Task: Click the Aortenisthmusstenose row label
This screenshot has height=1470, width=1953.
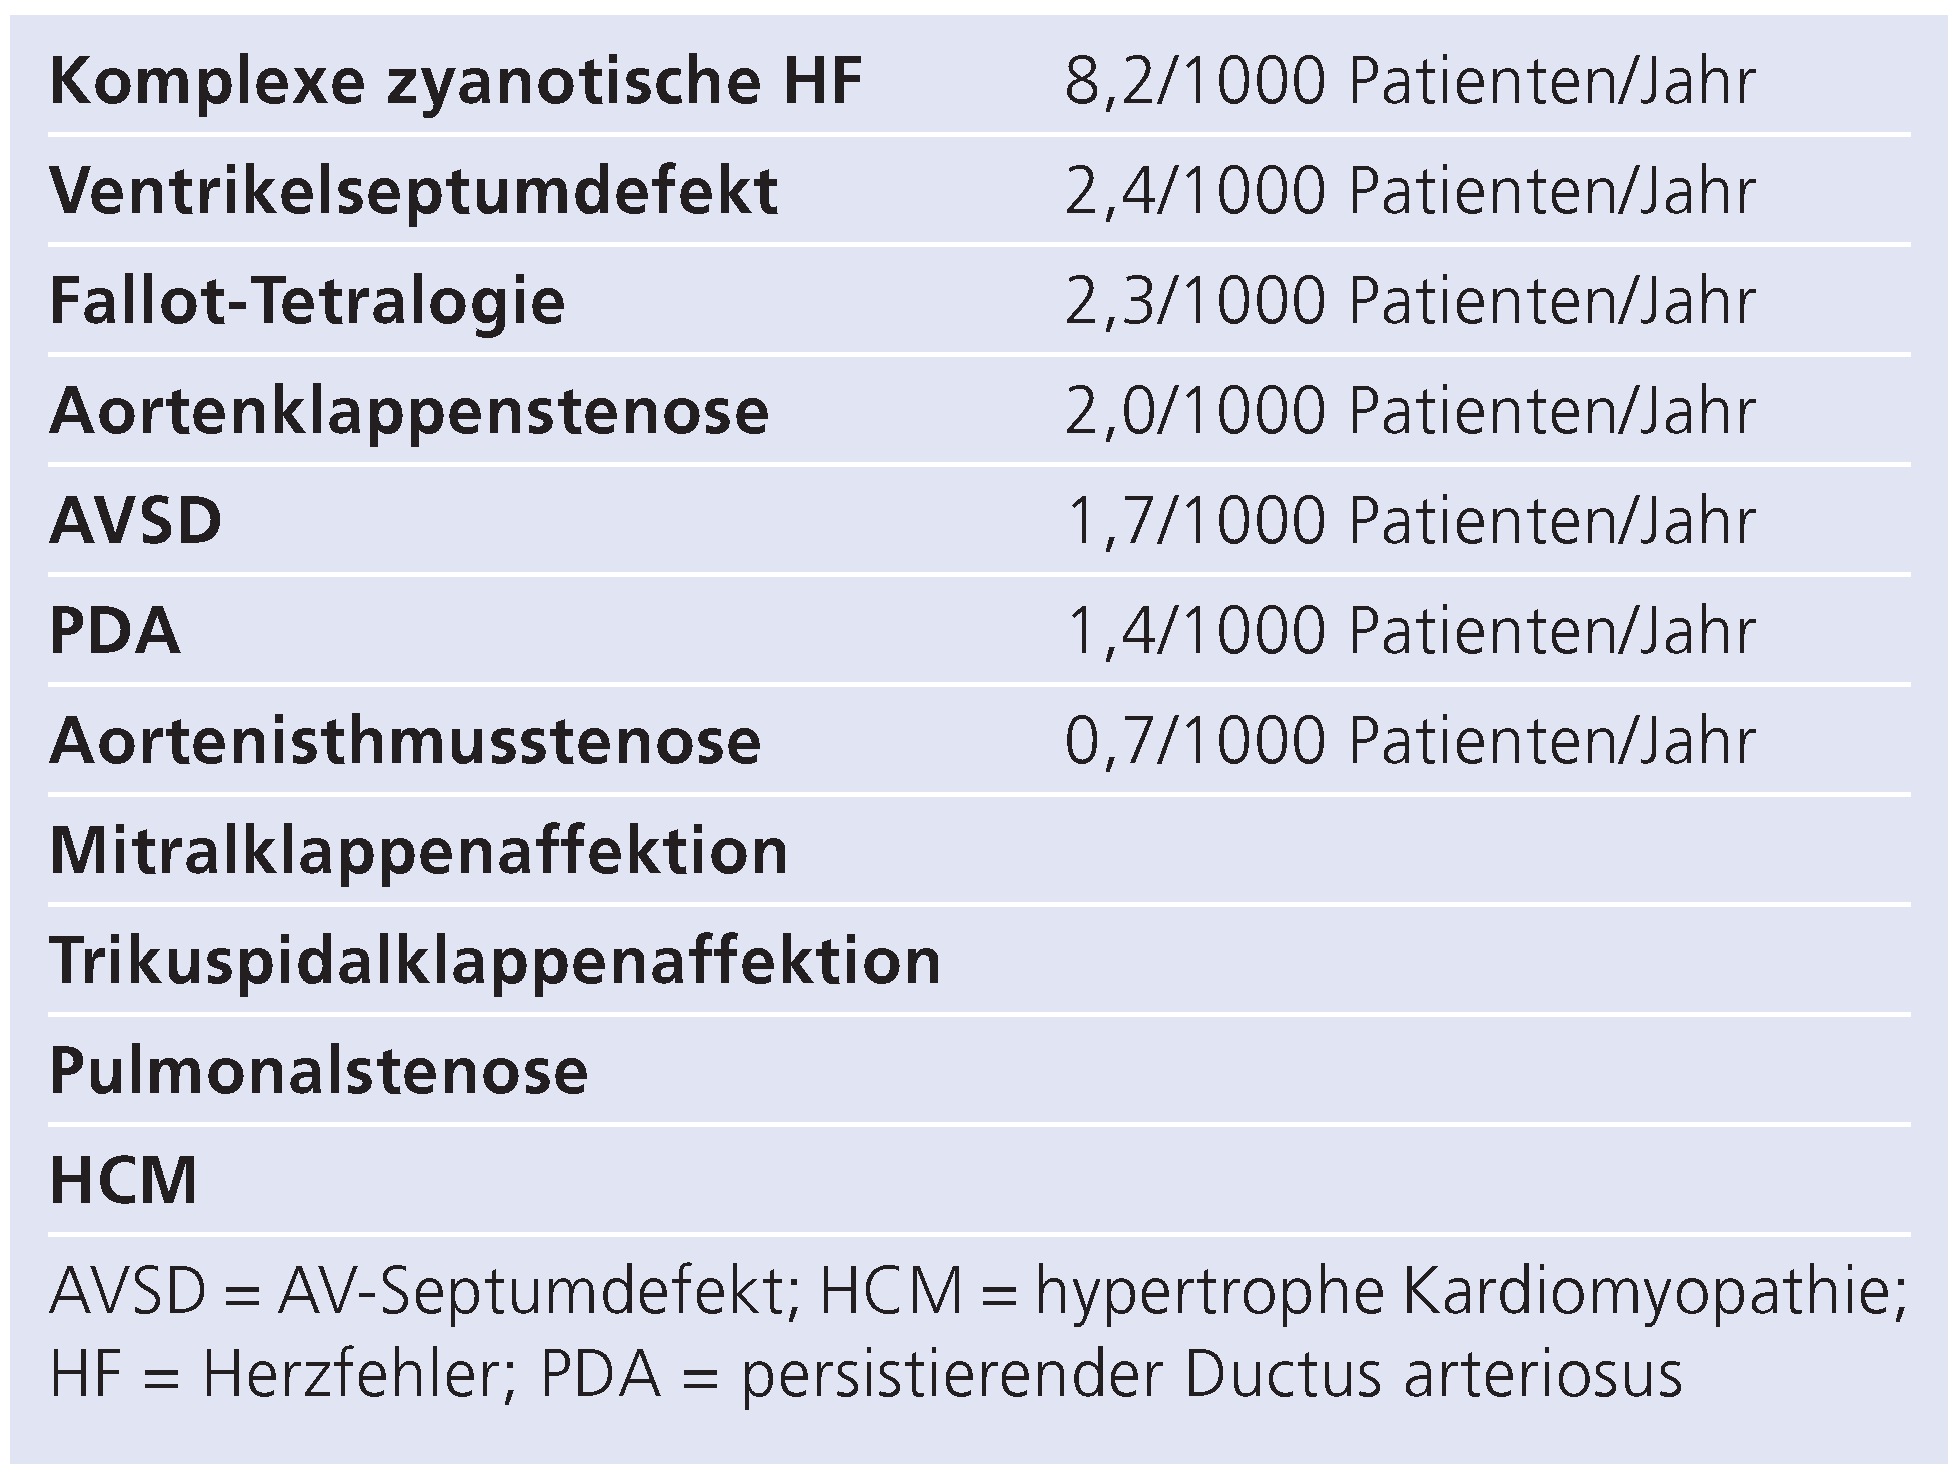Action: [x=405, y=741]
